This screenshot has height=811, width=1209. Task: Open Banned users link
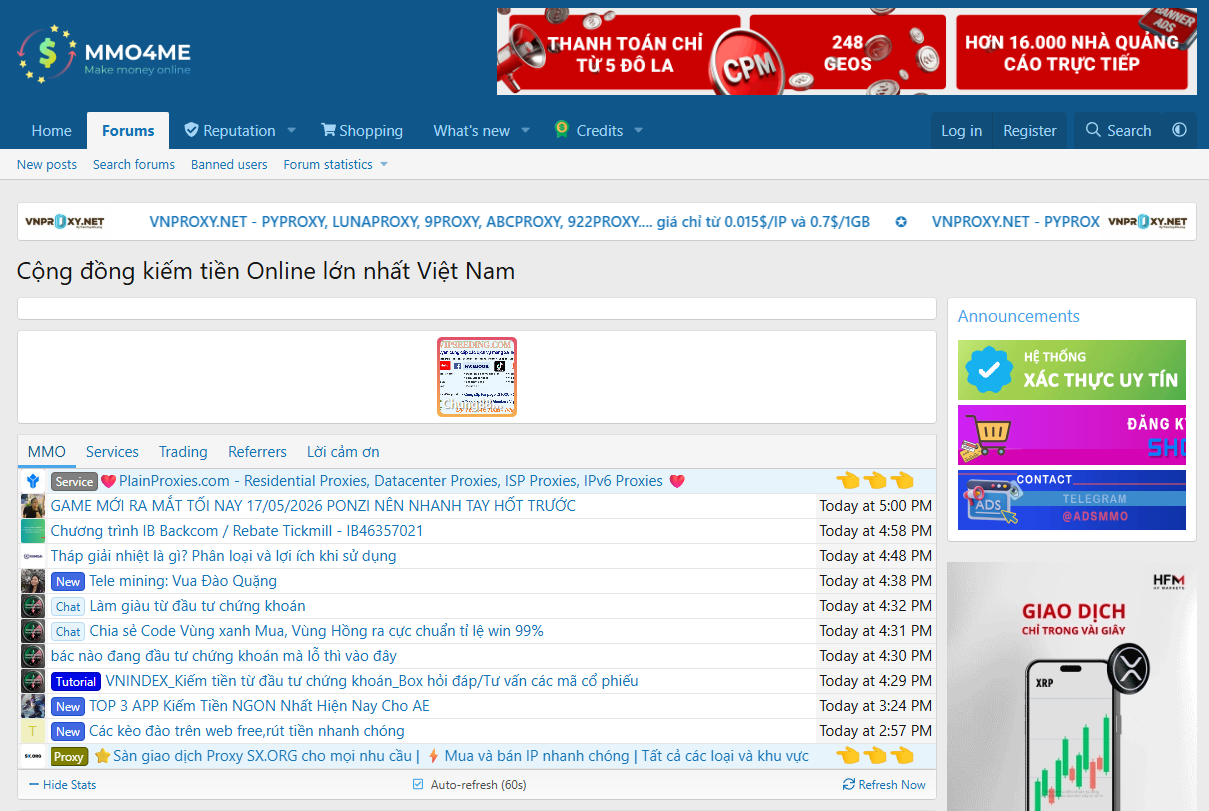click(x=229, y=164)
